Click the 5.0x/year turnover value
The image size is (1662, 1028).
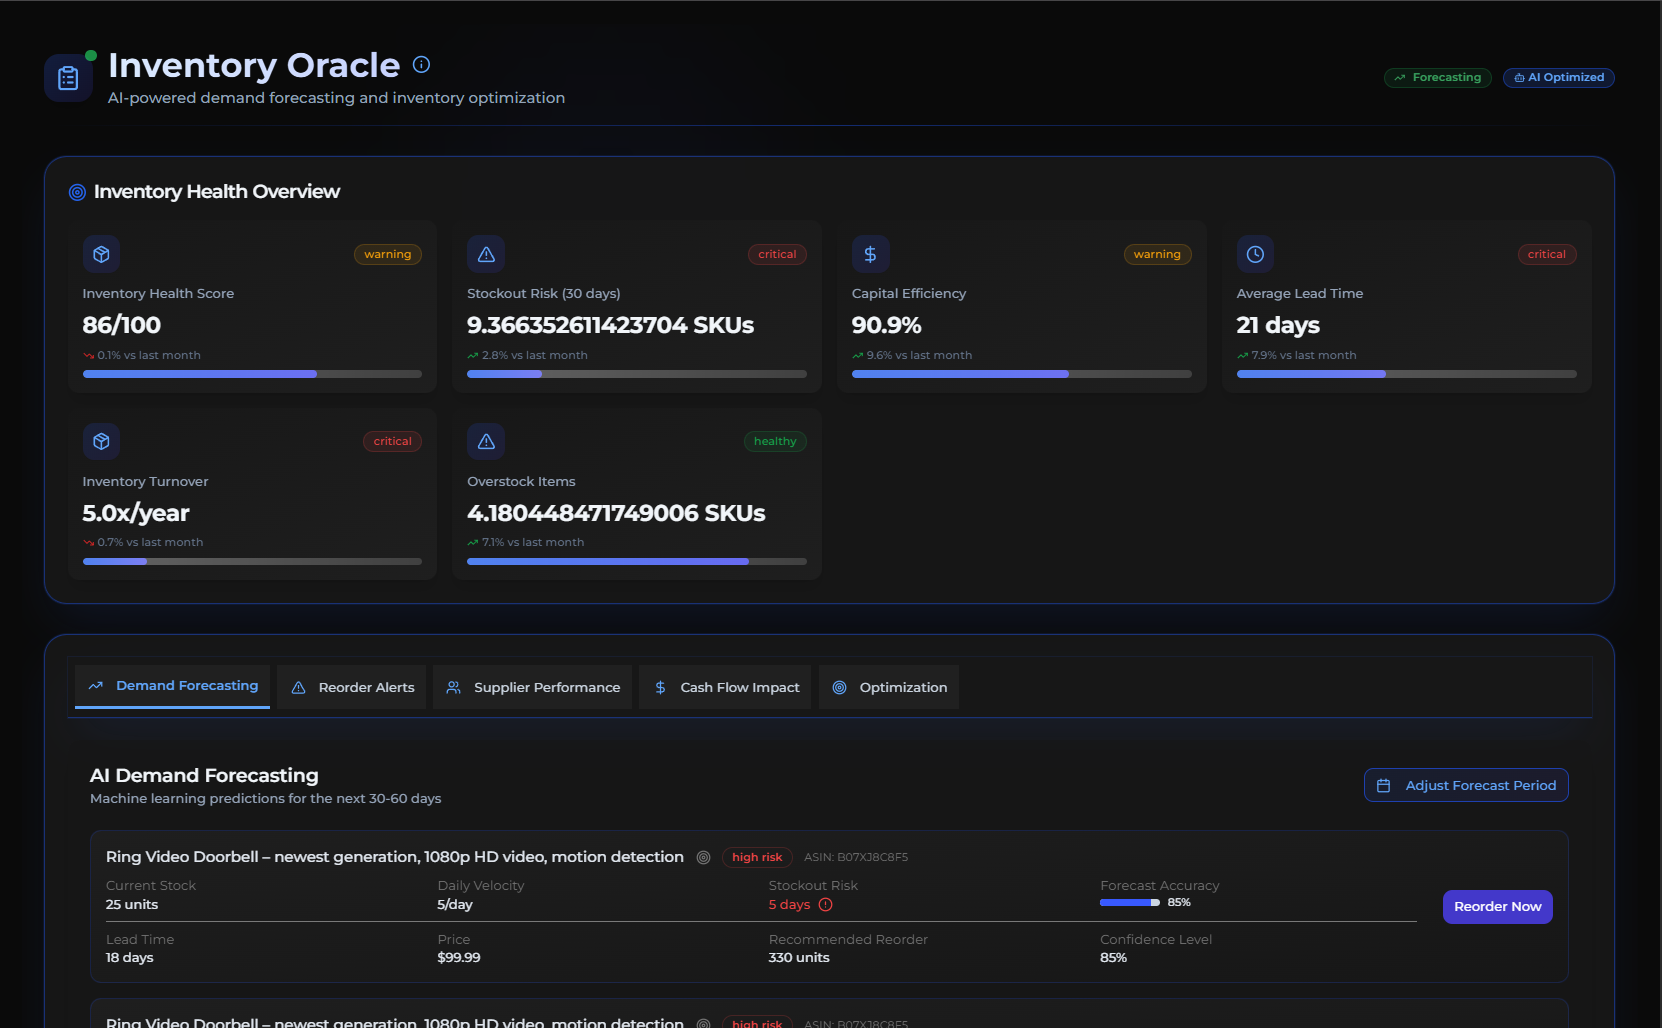click(136, 513)
